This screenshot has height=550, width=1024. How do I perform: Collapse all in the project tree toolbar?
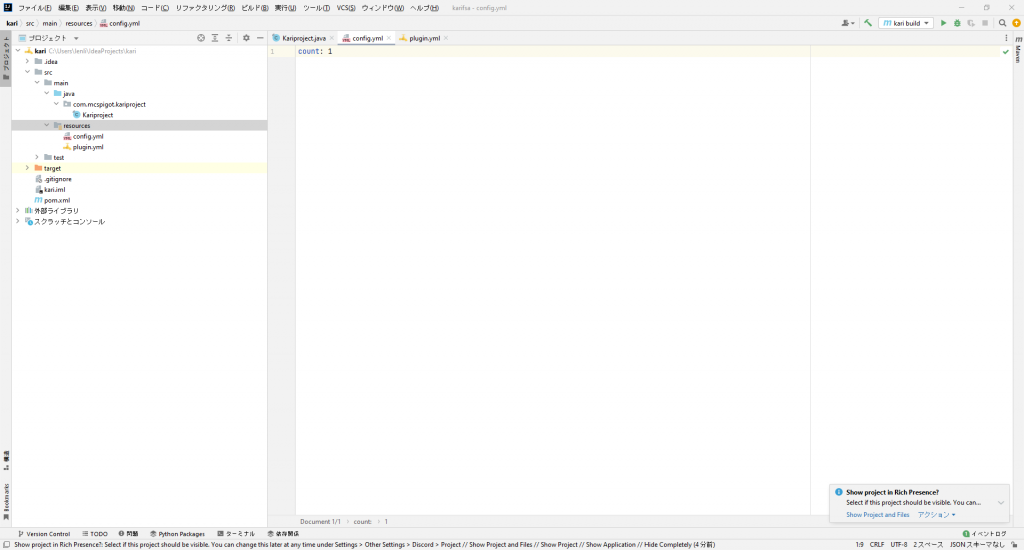click(x=229, y=38)
